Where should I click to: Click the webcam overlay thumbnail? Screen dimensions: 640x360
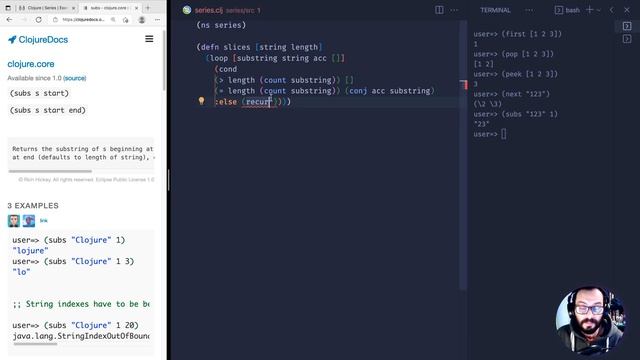(x=590, y=319)
